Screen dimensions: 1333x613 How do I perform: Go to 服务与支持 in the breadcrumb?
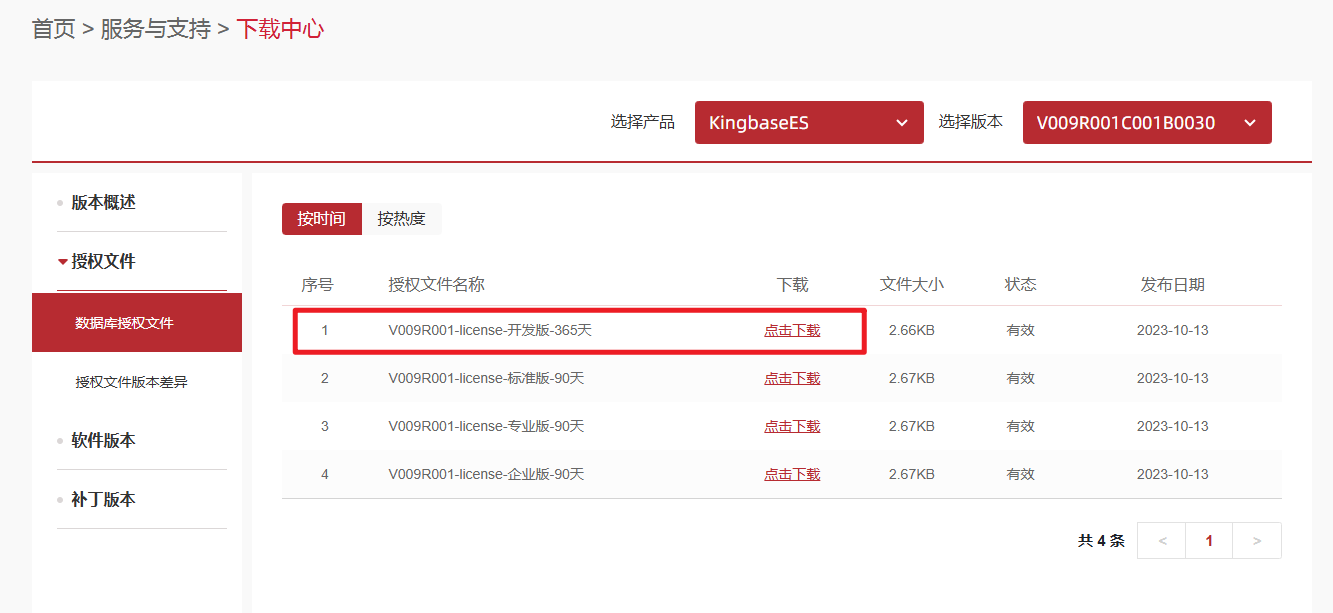(156, 29)
